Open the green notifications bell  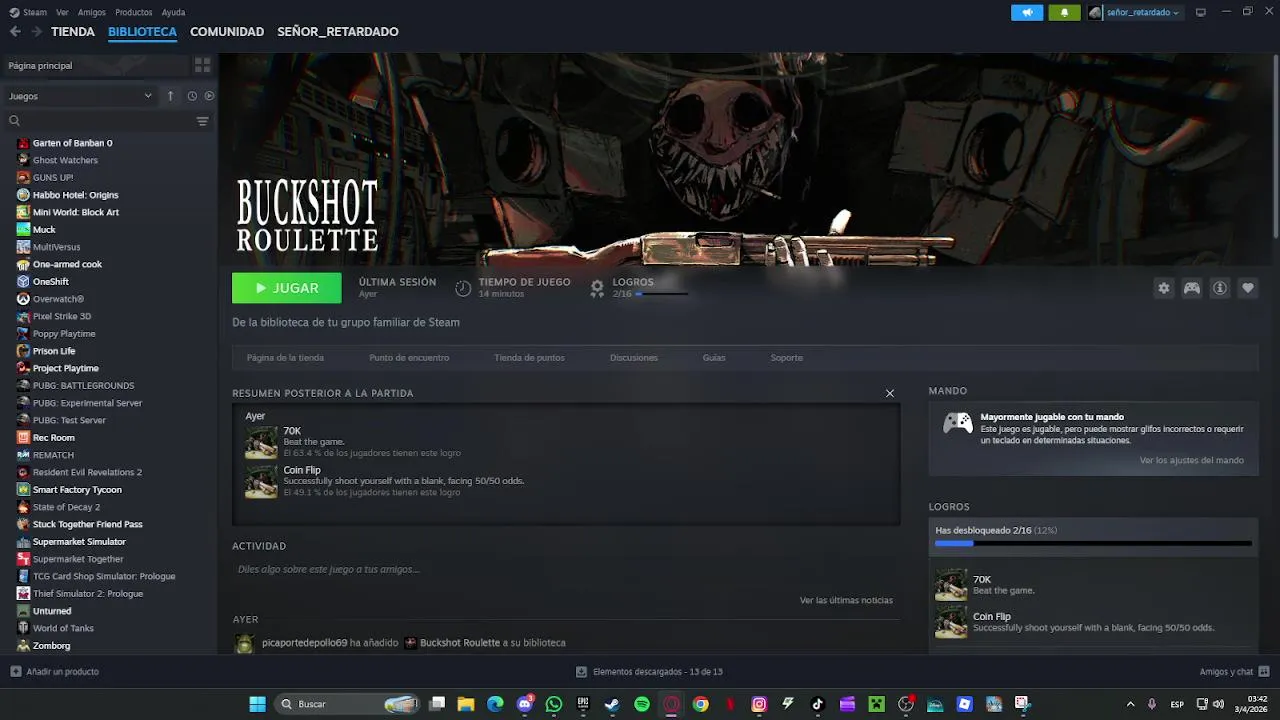1064,12
